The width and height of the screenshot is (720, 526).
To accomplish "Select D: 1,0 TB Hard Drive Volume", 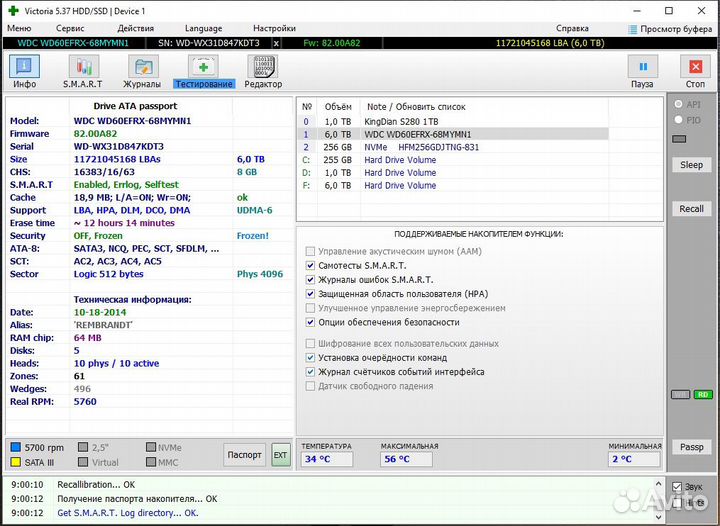I will click(453, 173).
